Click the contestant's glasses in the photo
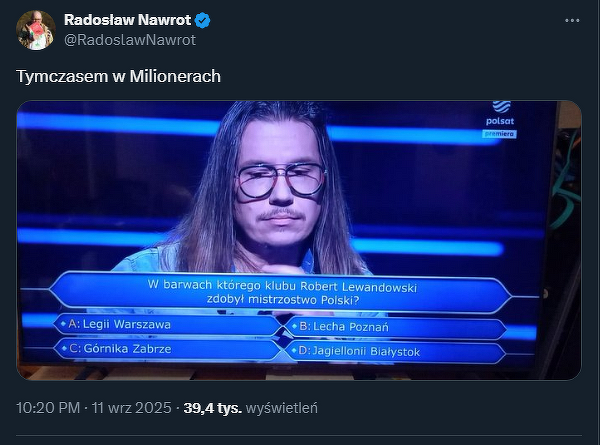Image resolution: width=600 pixels, height=445 pixels. coord(280,180)
